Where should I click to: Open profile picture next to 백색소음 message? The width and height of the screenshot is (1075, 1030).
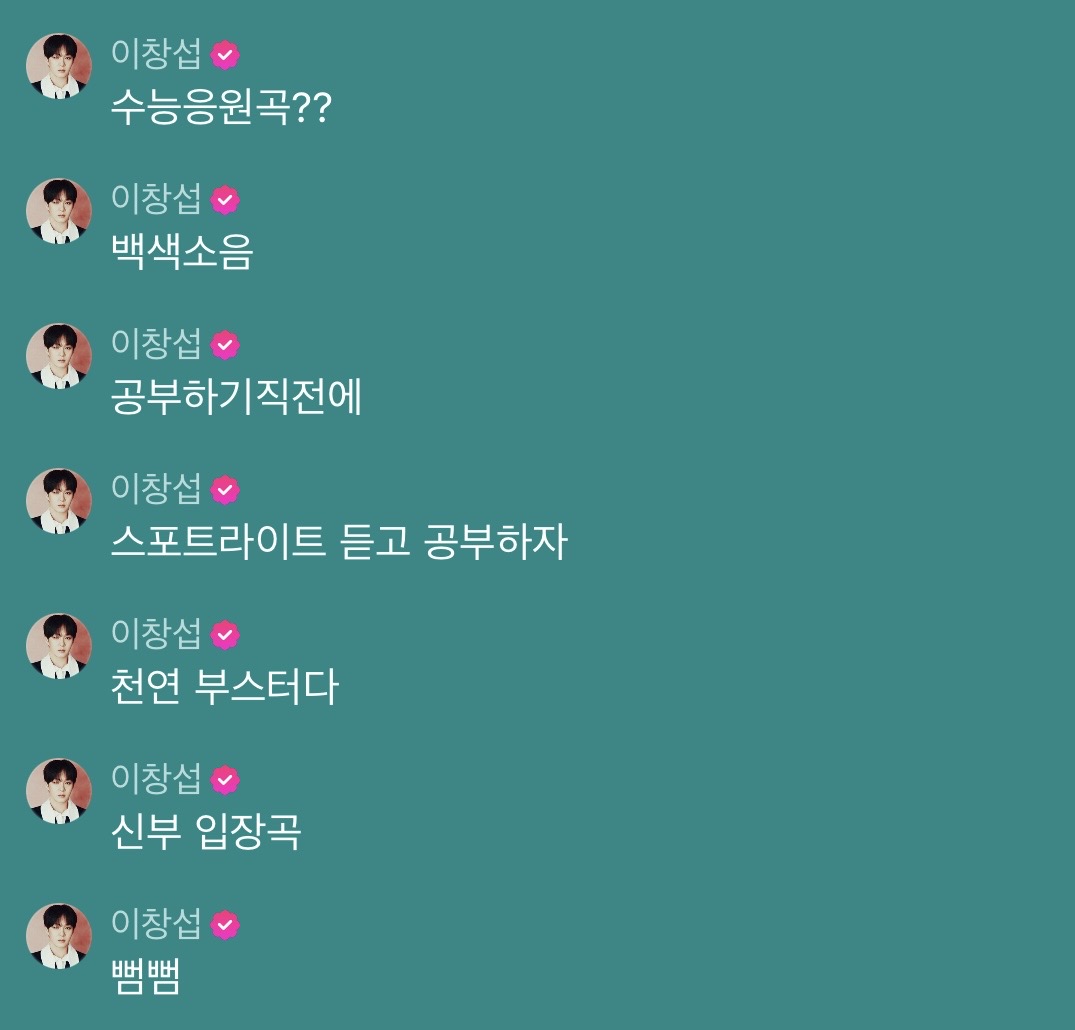click(x=59, y=211)
